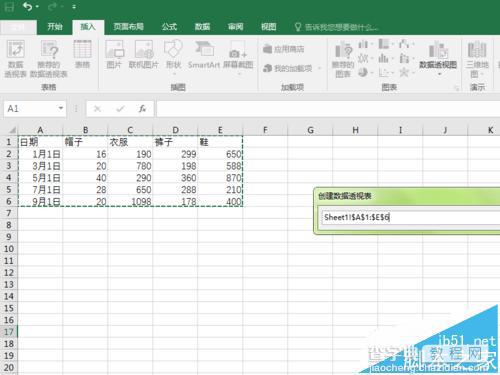Select the 插入 (Insert) tab
This screenshot has width=500, height=375.
point(88,27)
